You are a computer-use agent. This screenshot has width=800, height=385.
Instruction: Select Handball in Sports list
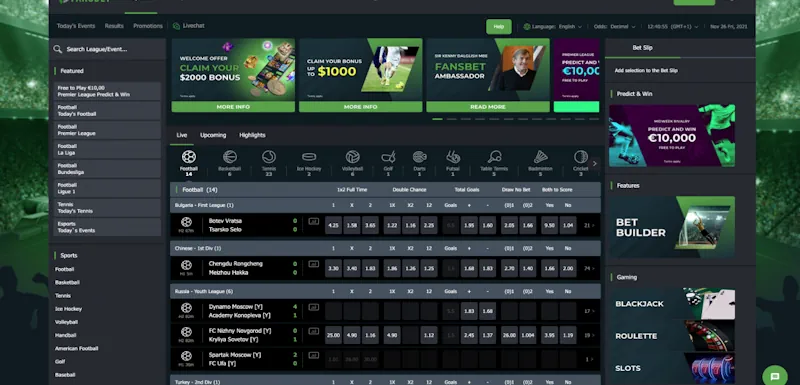pyautogui.click(x=66, y=335)
